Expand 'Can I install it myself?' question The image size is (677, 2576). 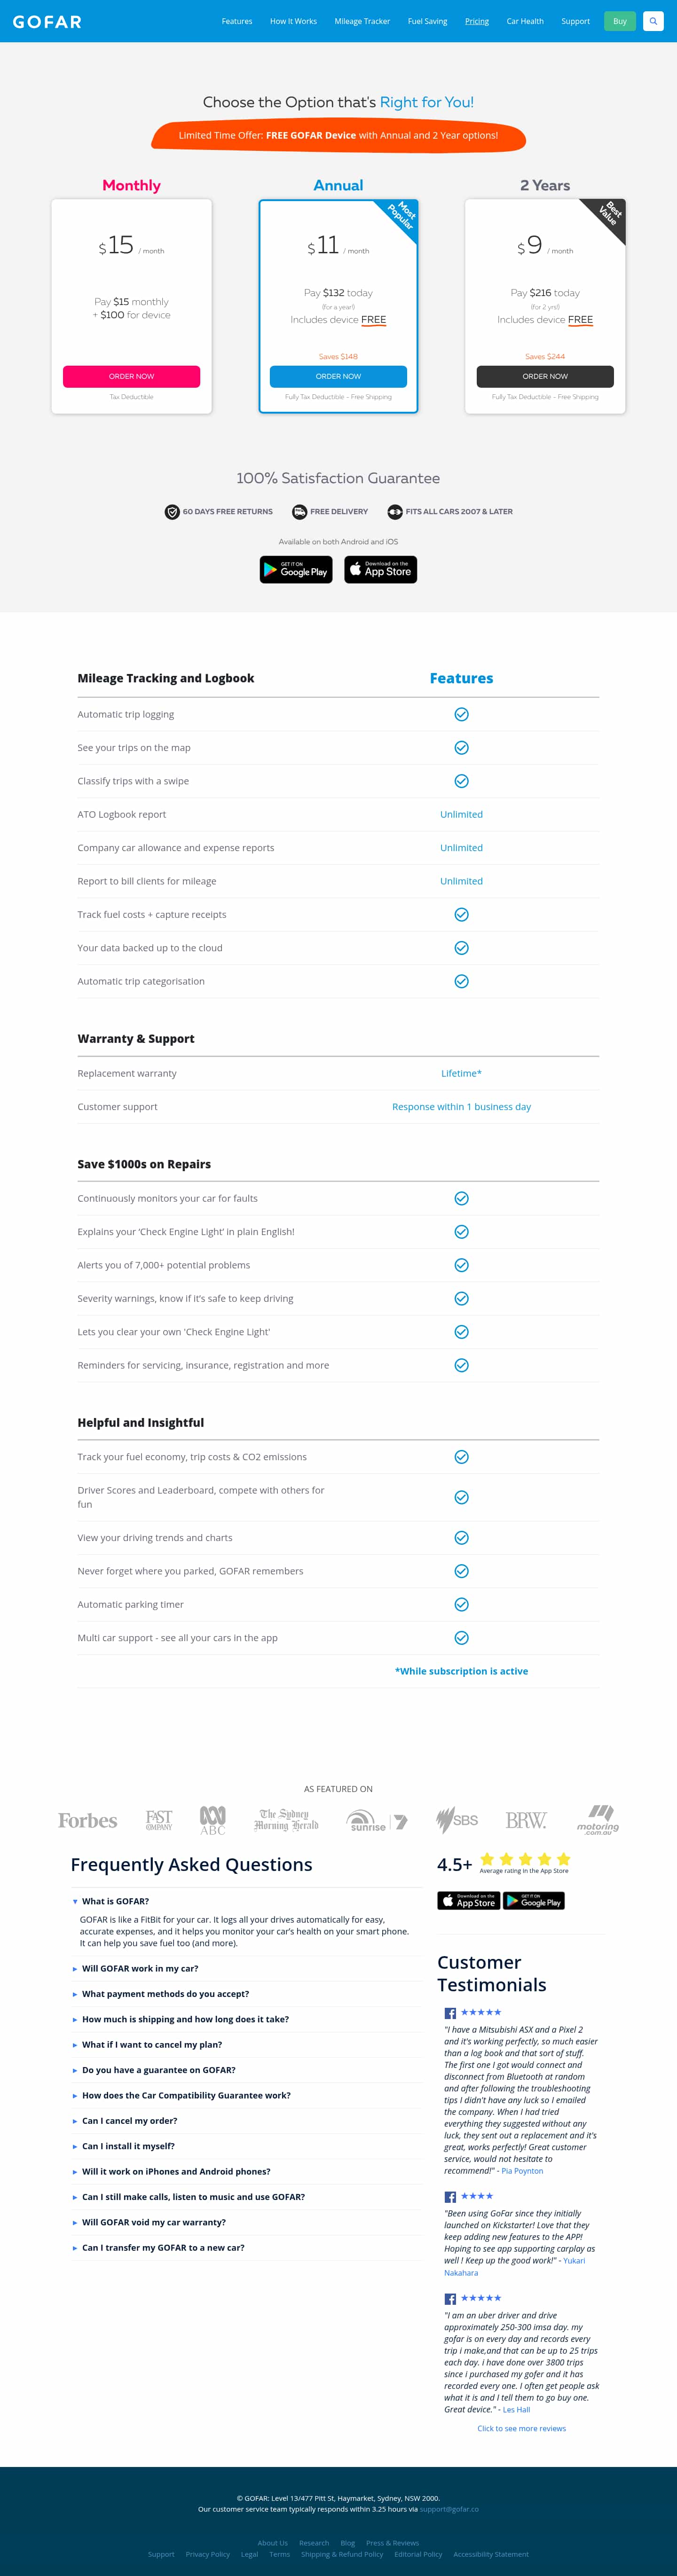coord(128,2146)
